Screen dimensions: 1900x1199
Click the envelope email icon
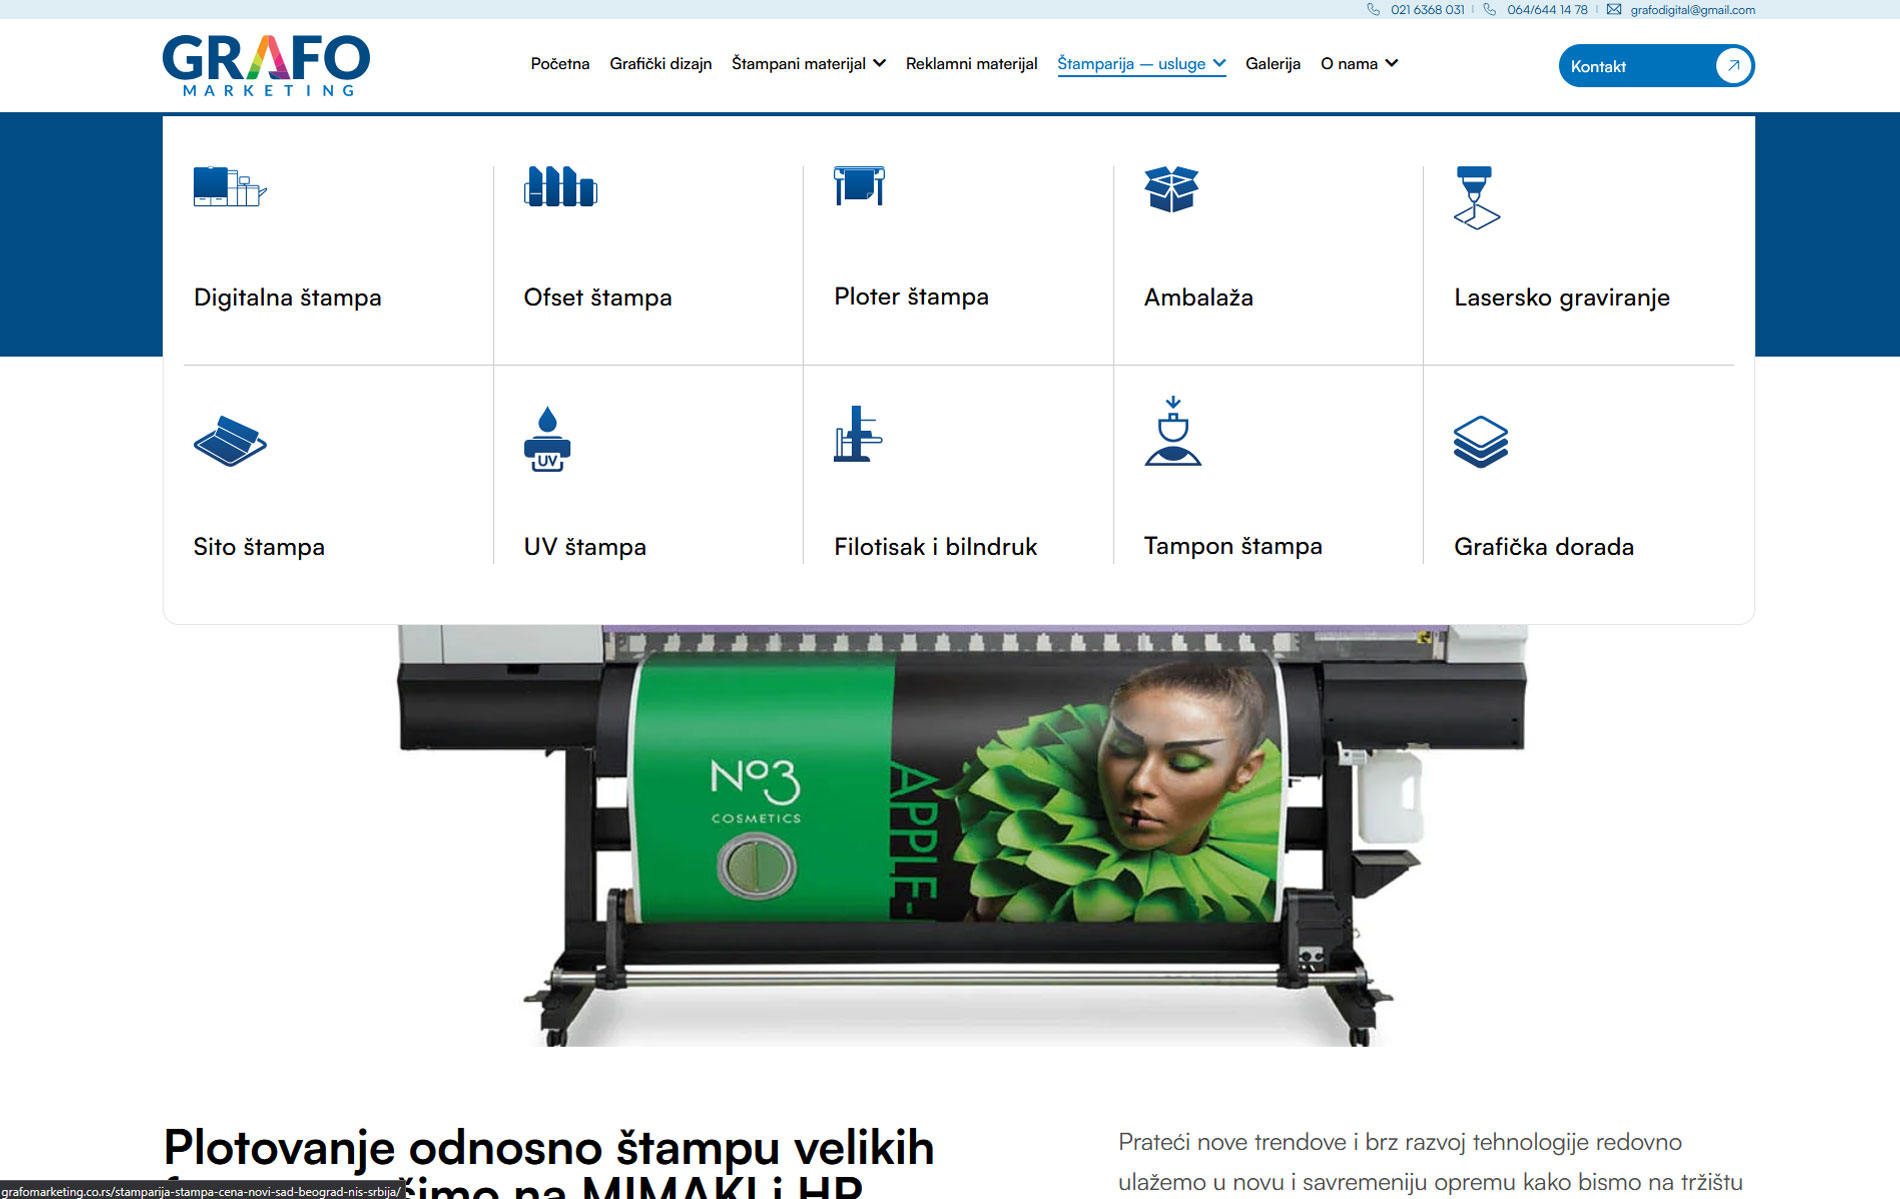tap(1614, 10)
